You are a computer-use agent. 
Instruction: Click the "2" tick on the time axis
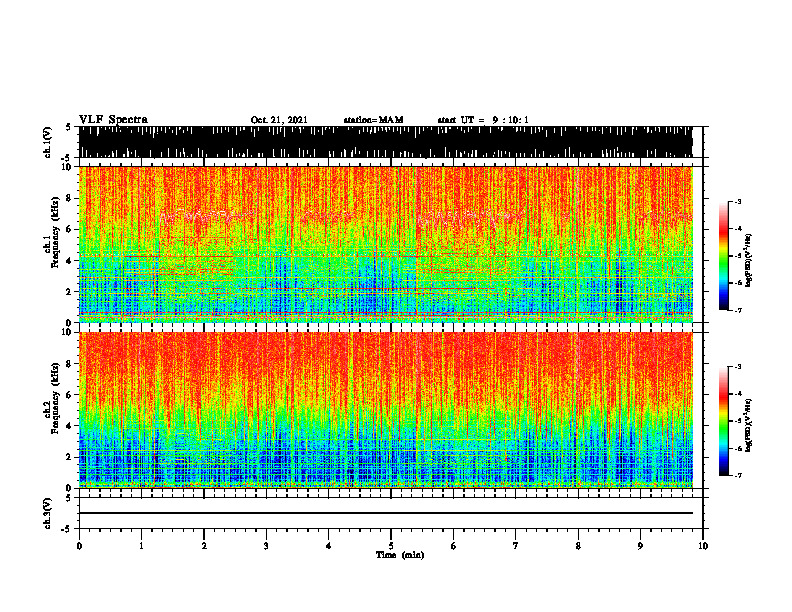204,546
